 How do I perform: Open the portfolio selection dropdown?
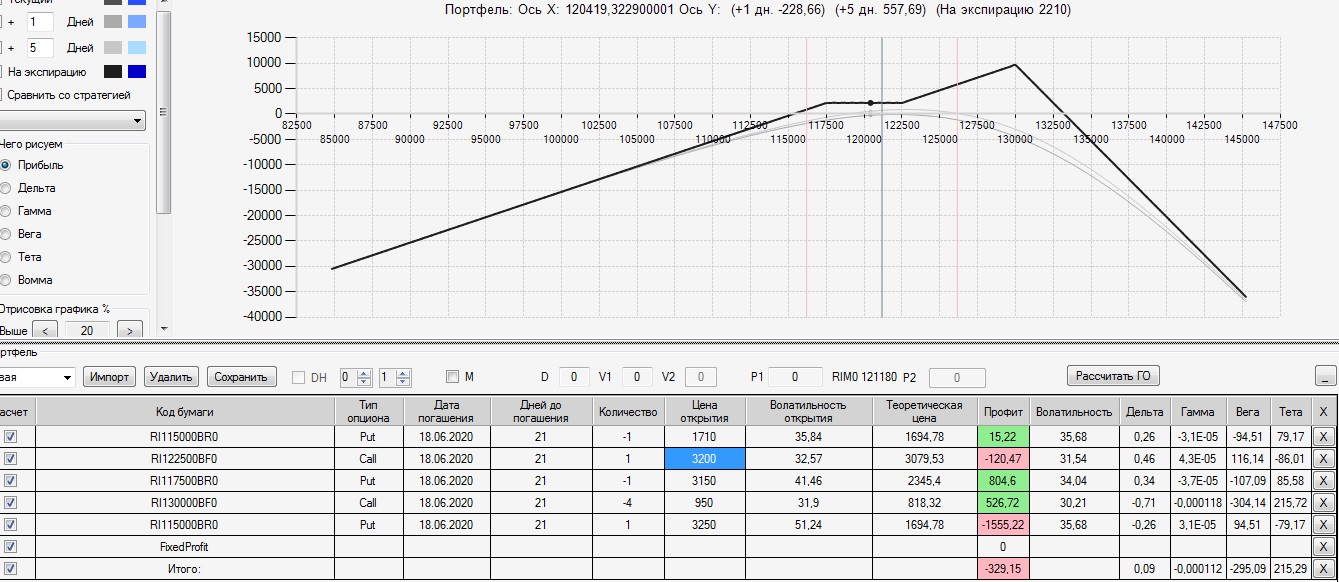coord(67,377)
